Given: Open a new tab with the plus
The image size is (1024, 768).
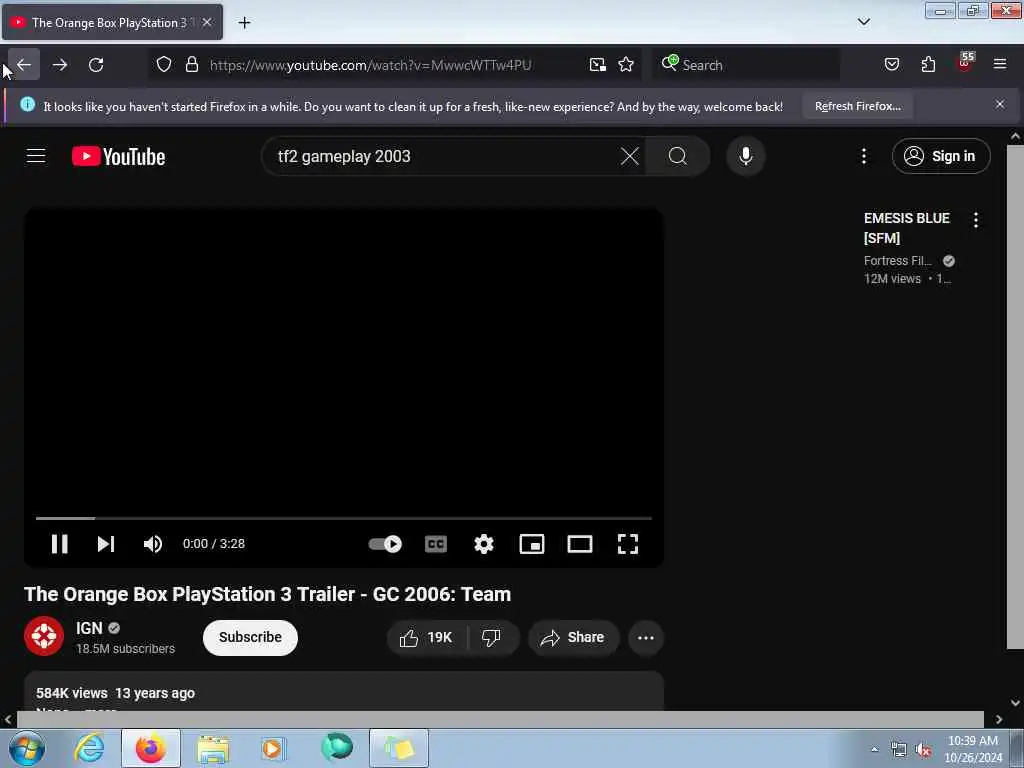Looking at the screenshot, I should point(244,22).
